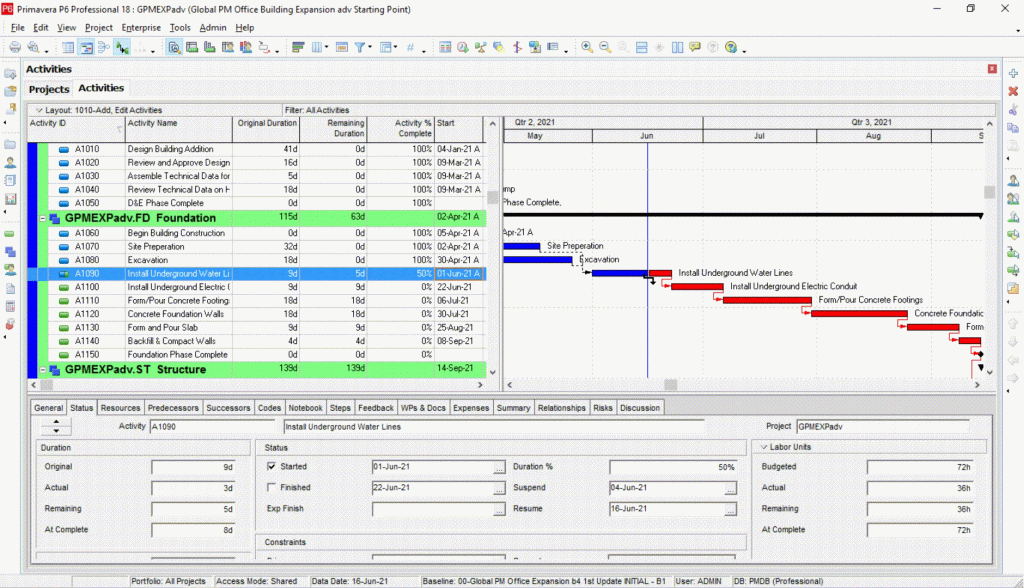Click the Zoom Out magnifier
The width and height of the screenshot is (1024, 588).
(605, 47)
